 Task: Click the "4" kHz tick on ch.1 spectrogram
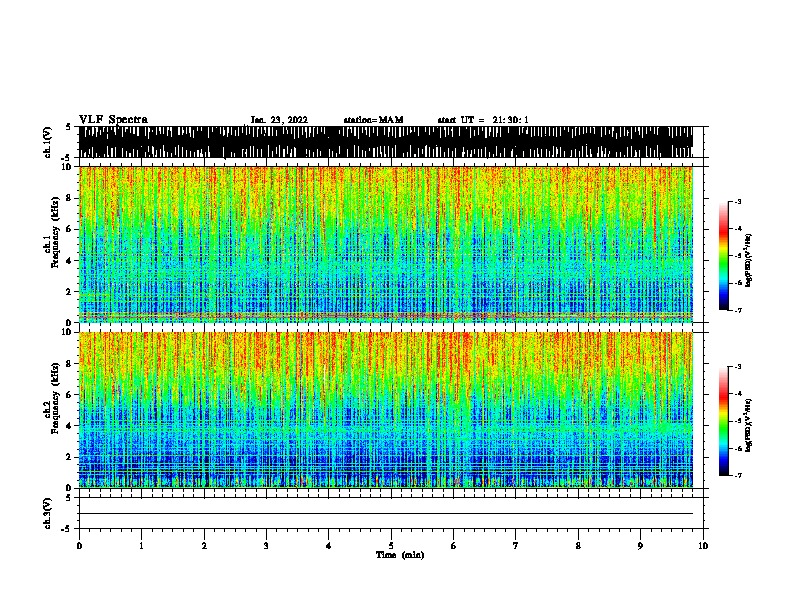click(70, 261)
